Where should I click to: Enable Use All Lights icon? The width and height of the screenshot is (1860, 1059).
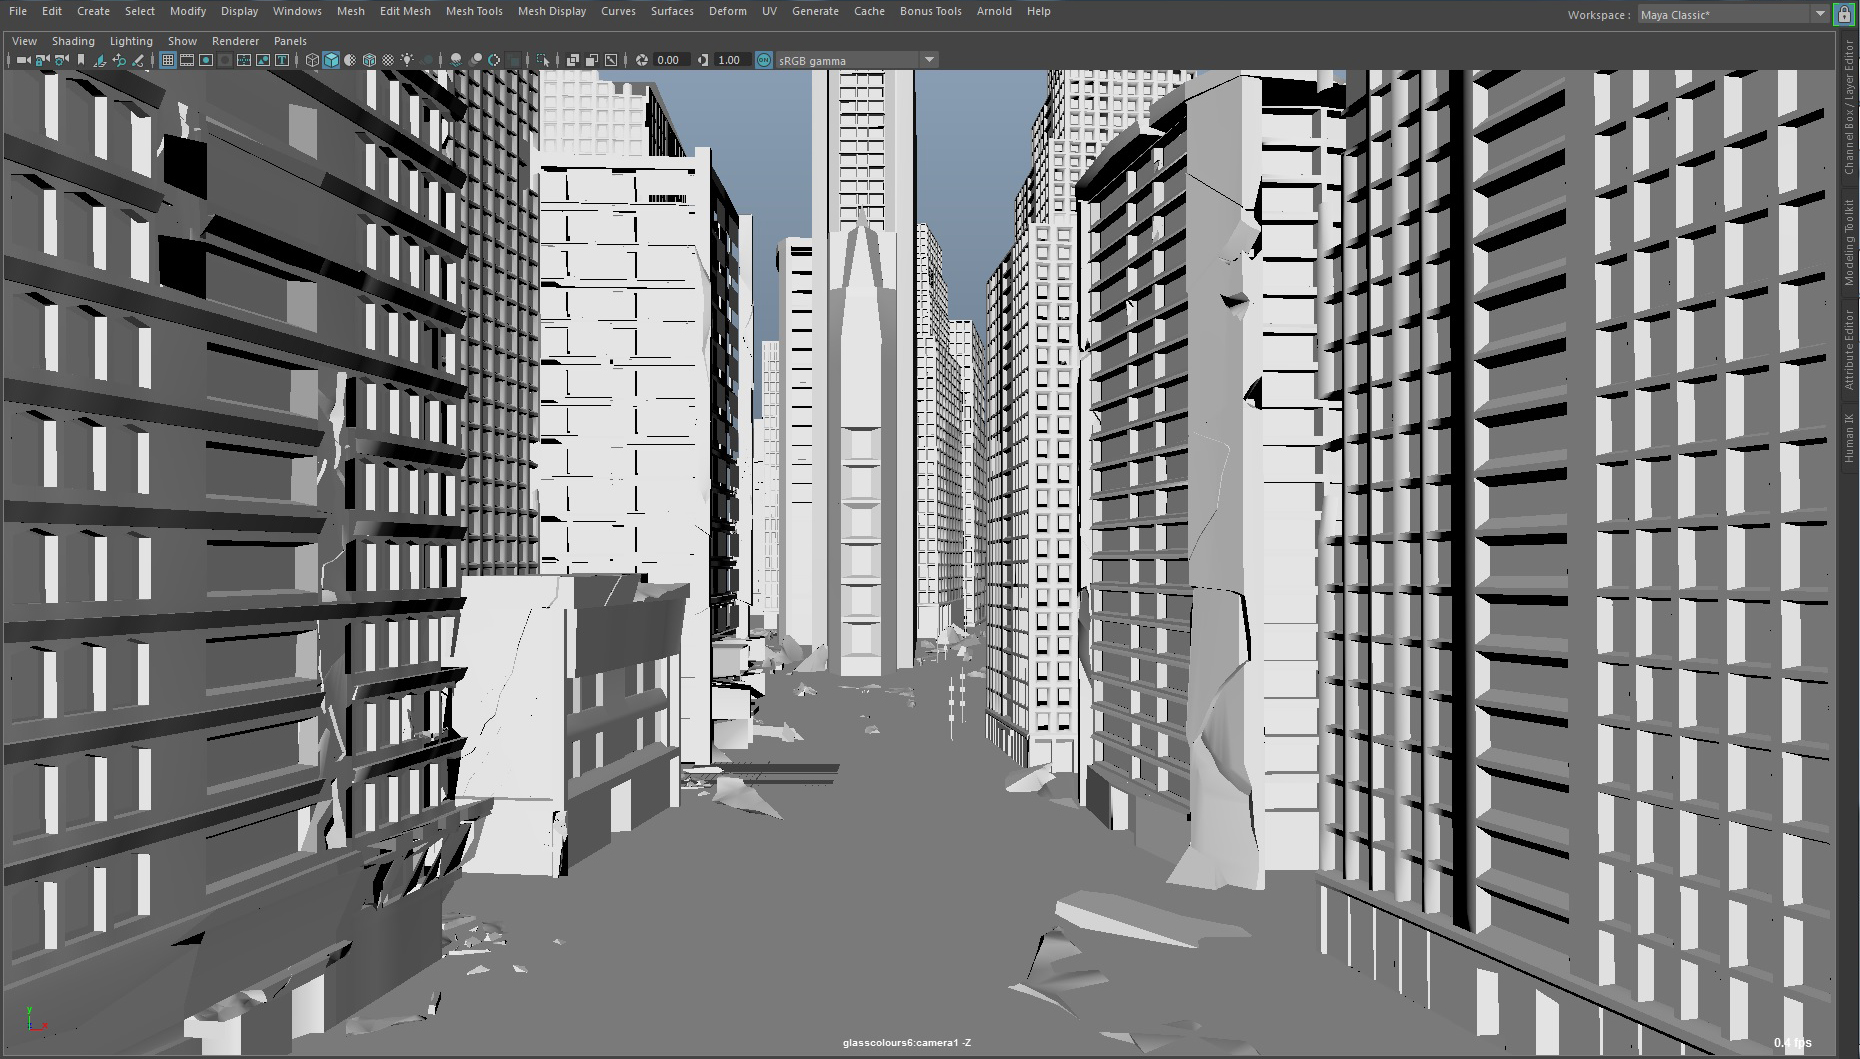point(407,60)
